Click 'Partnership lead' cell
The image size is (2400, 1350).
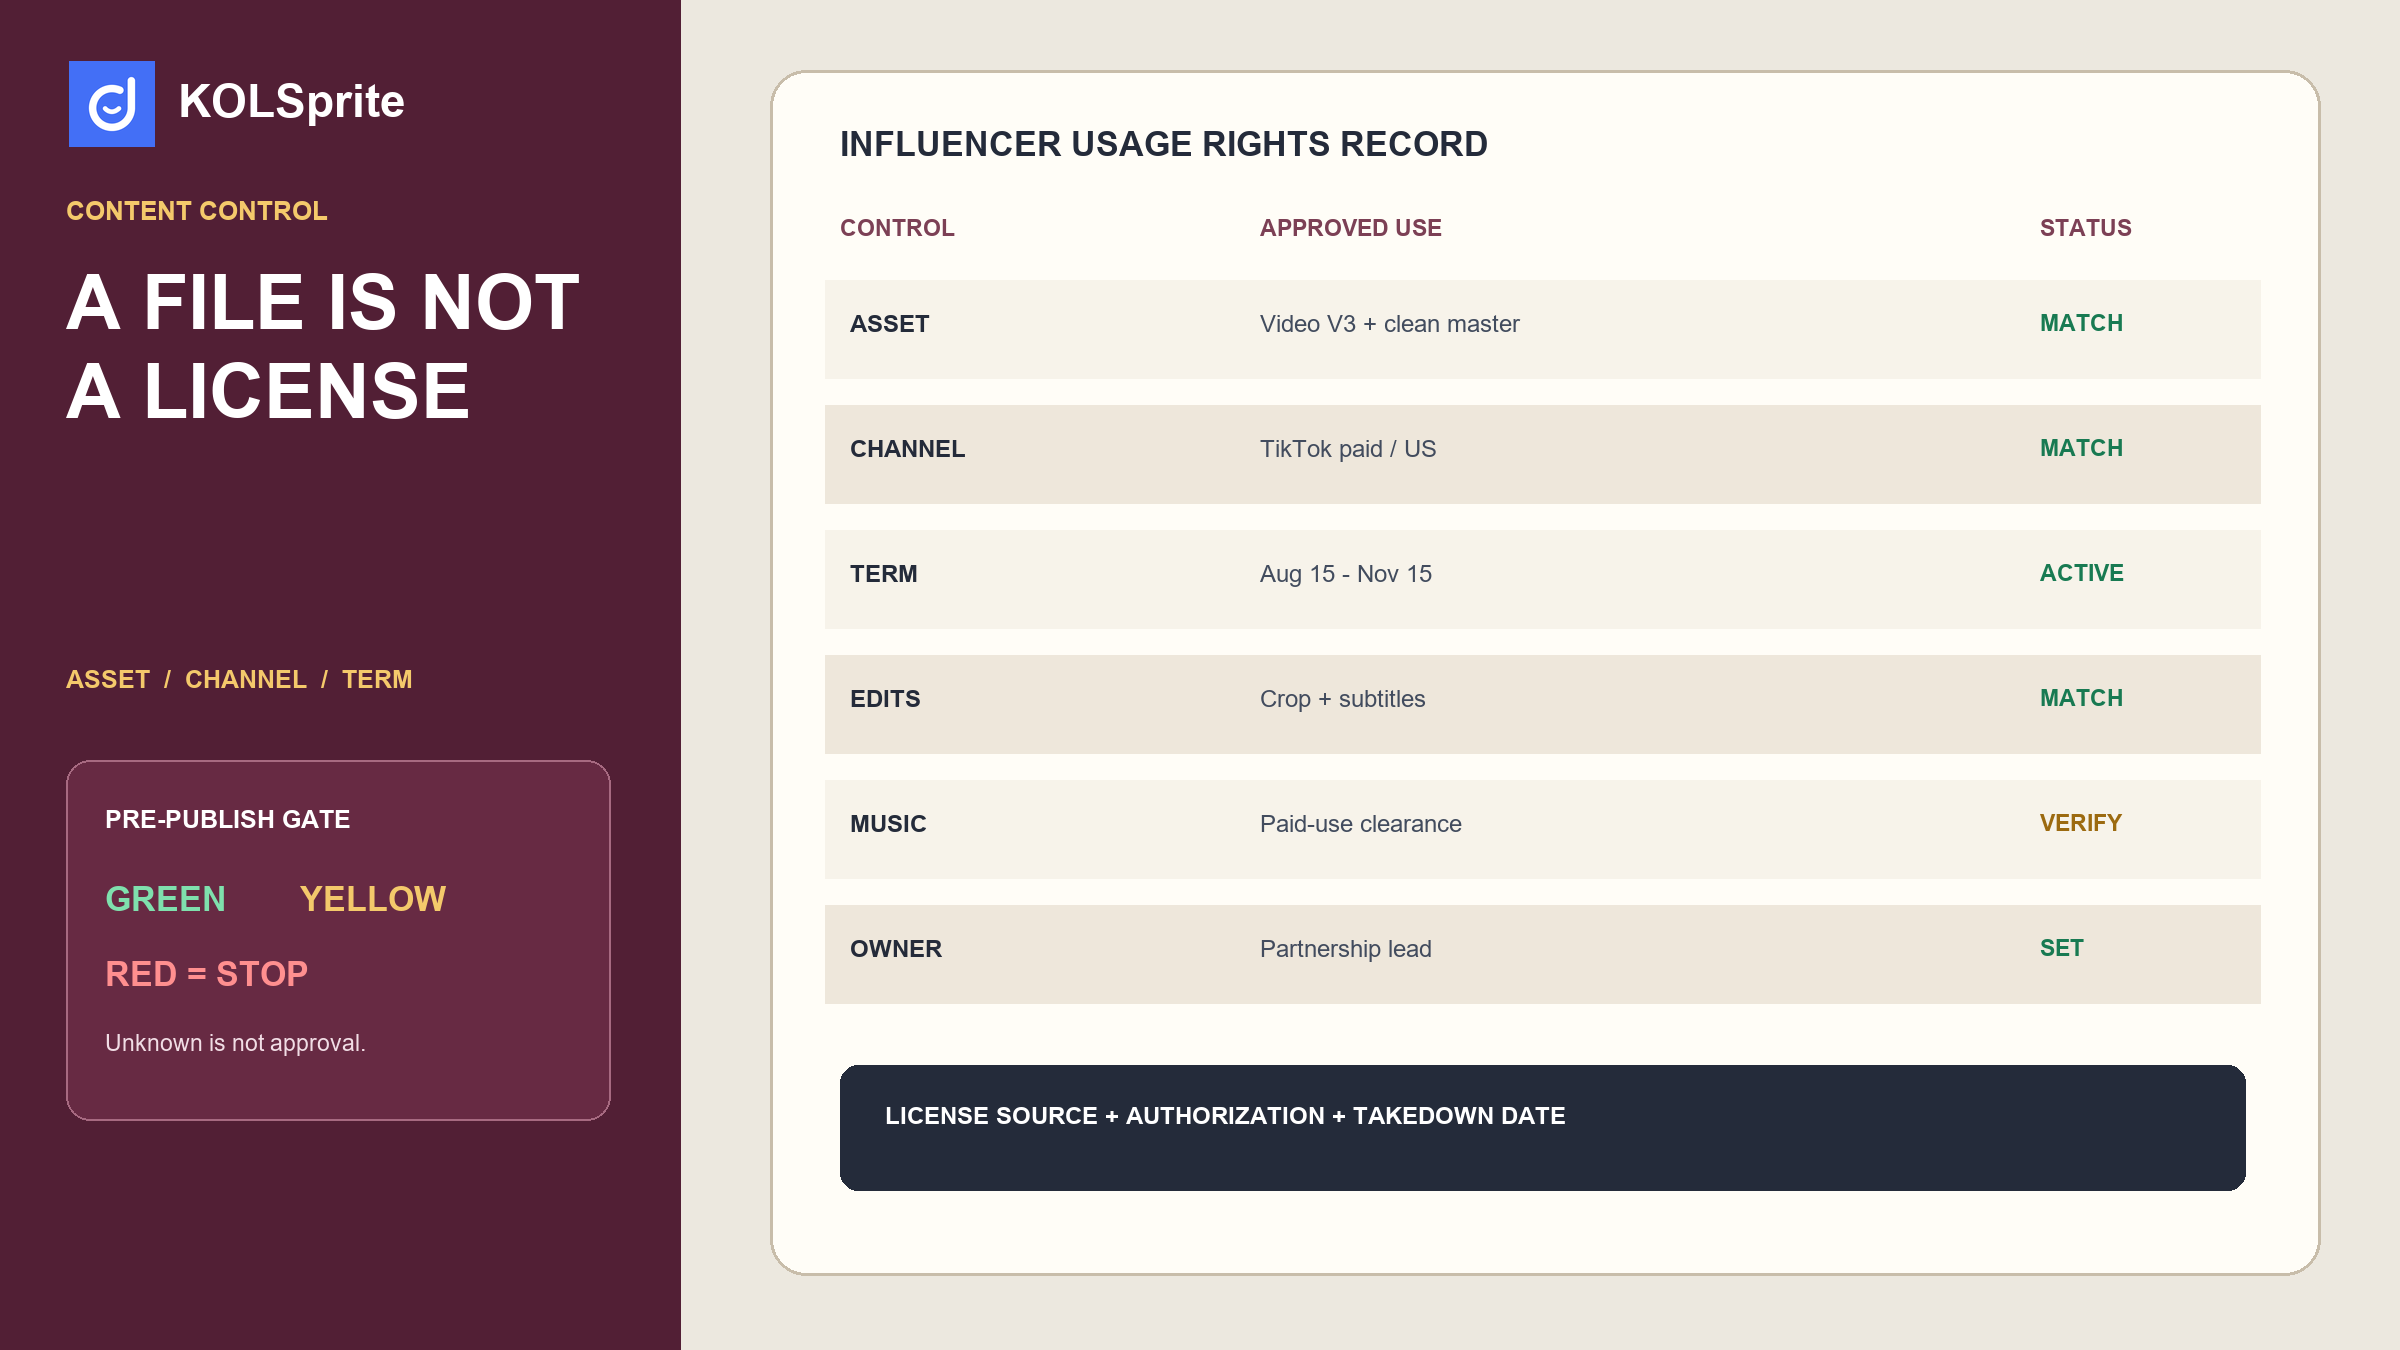point(1346,949)
